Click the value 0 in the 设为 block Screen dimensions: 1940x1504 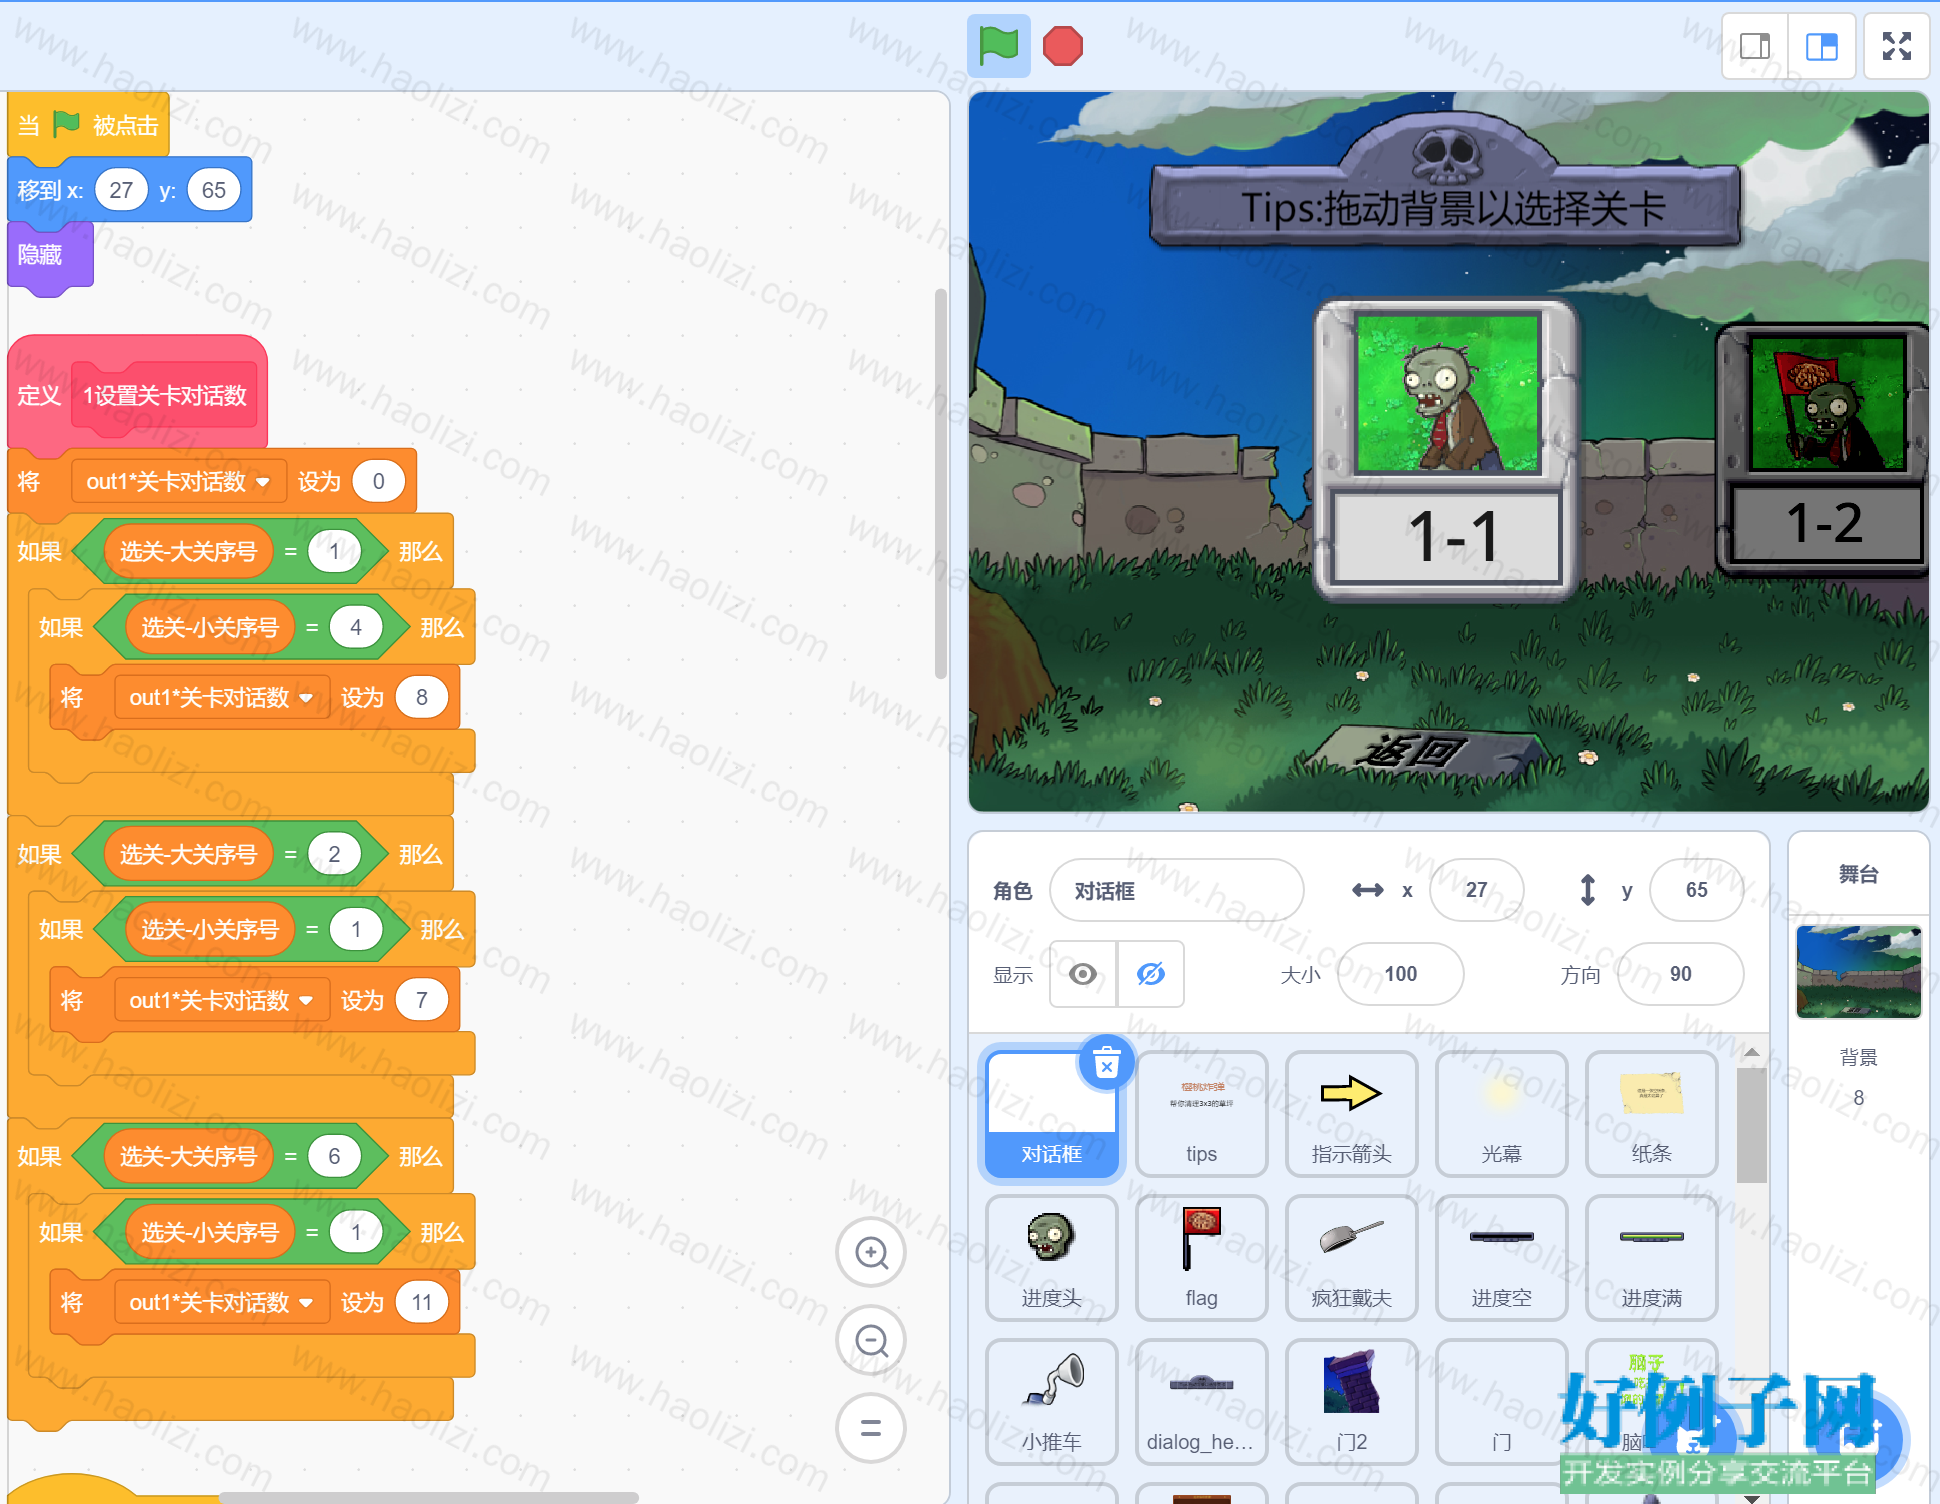[378, 482]
